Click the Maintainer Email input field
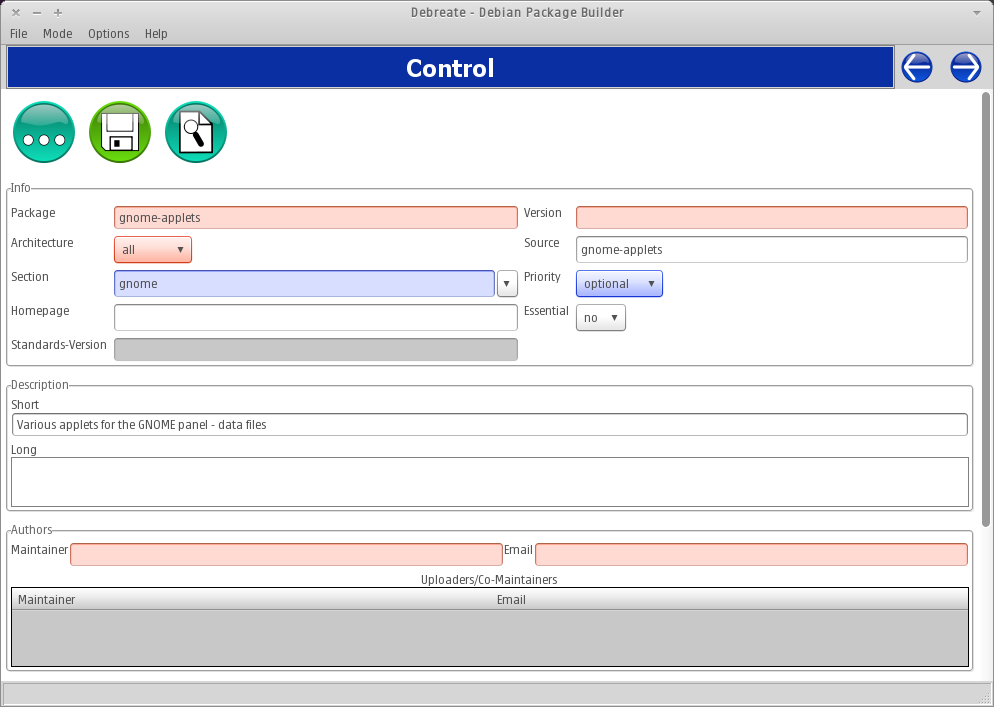Image resolution: width=994 pixels, height=707 pixels. click(751, 554)
